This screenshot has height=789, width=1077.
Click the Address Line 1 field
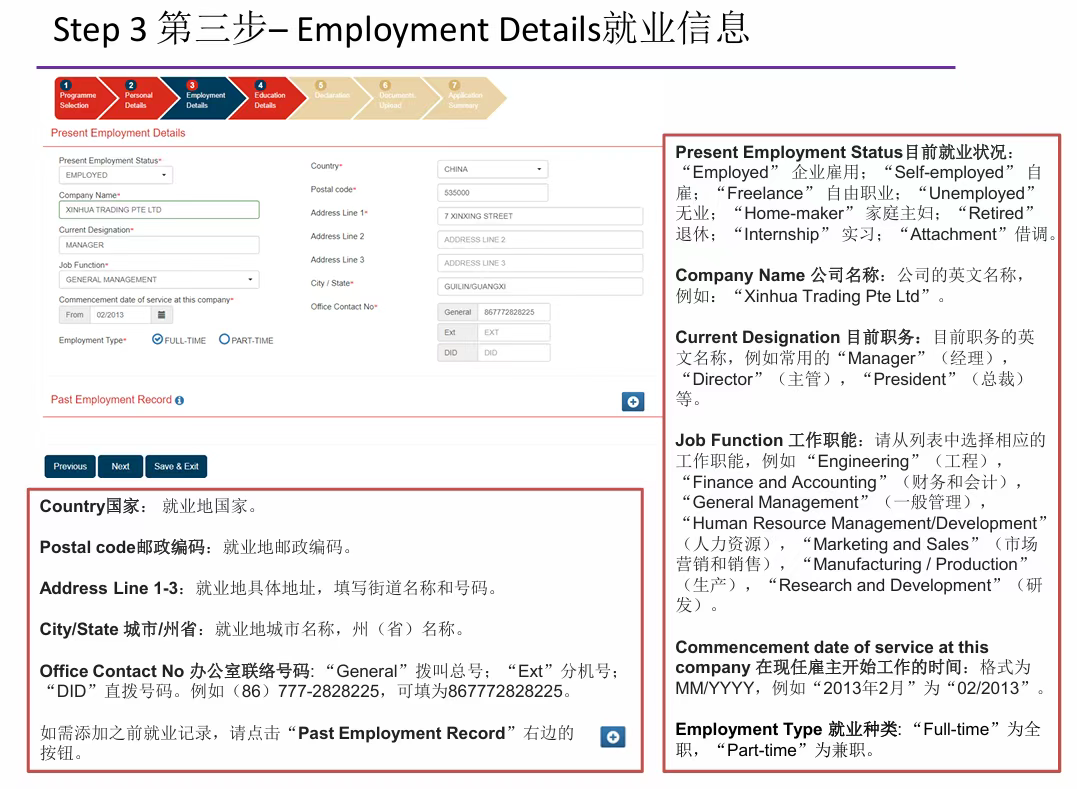540,216
